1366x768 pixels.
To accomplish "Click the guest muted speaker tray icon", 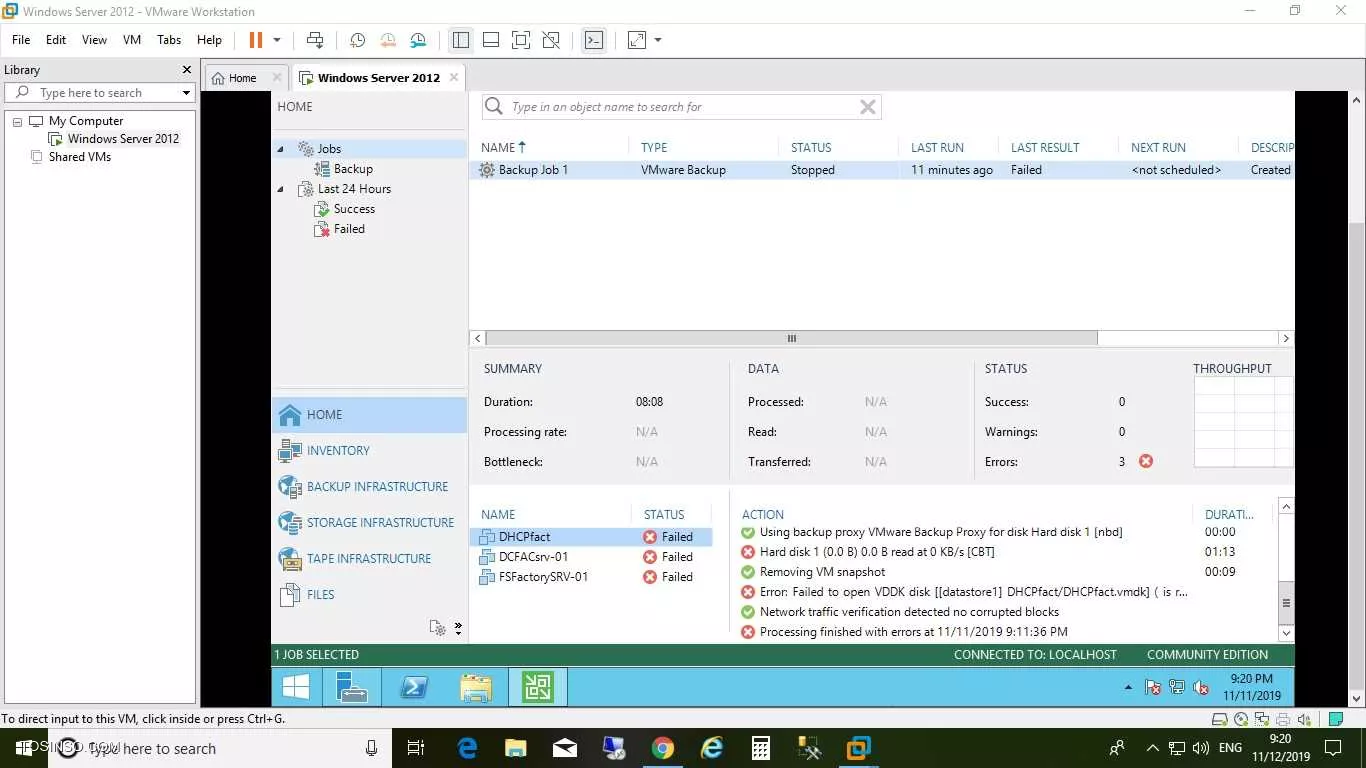I will coord(1201,688).
